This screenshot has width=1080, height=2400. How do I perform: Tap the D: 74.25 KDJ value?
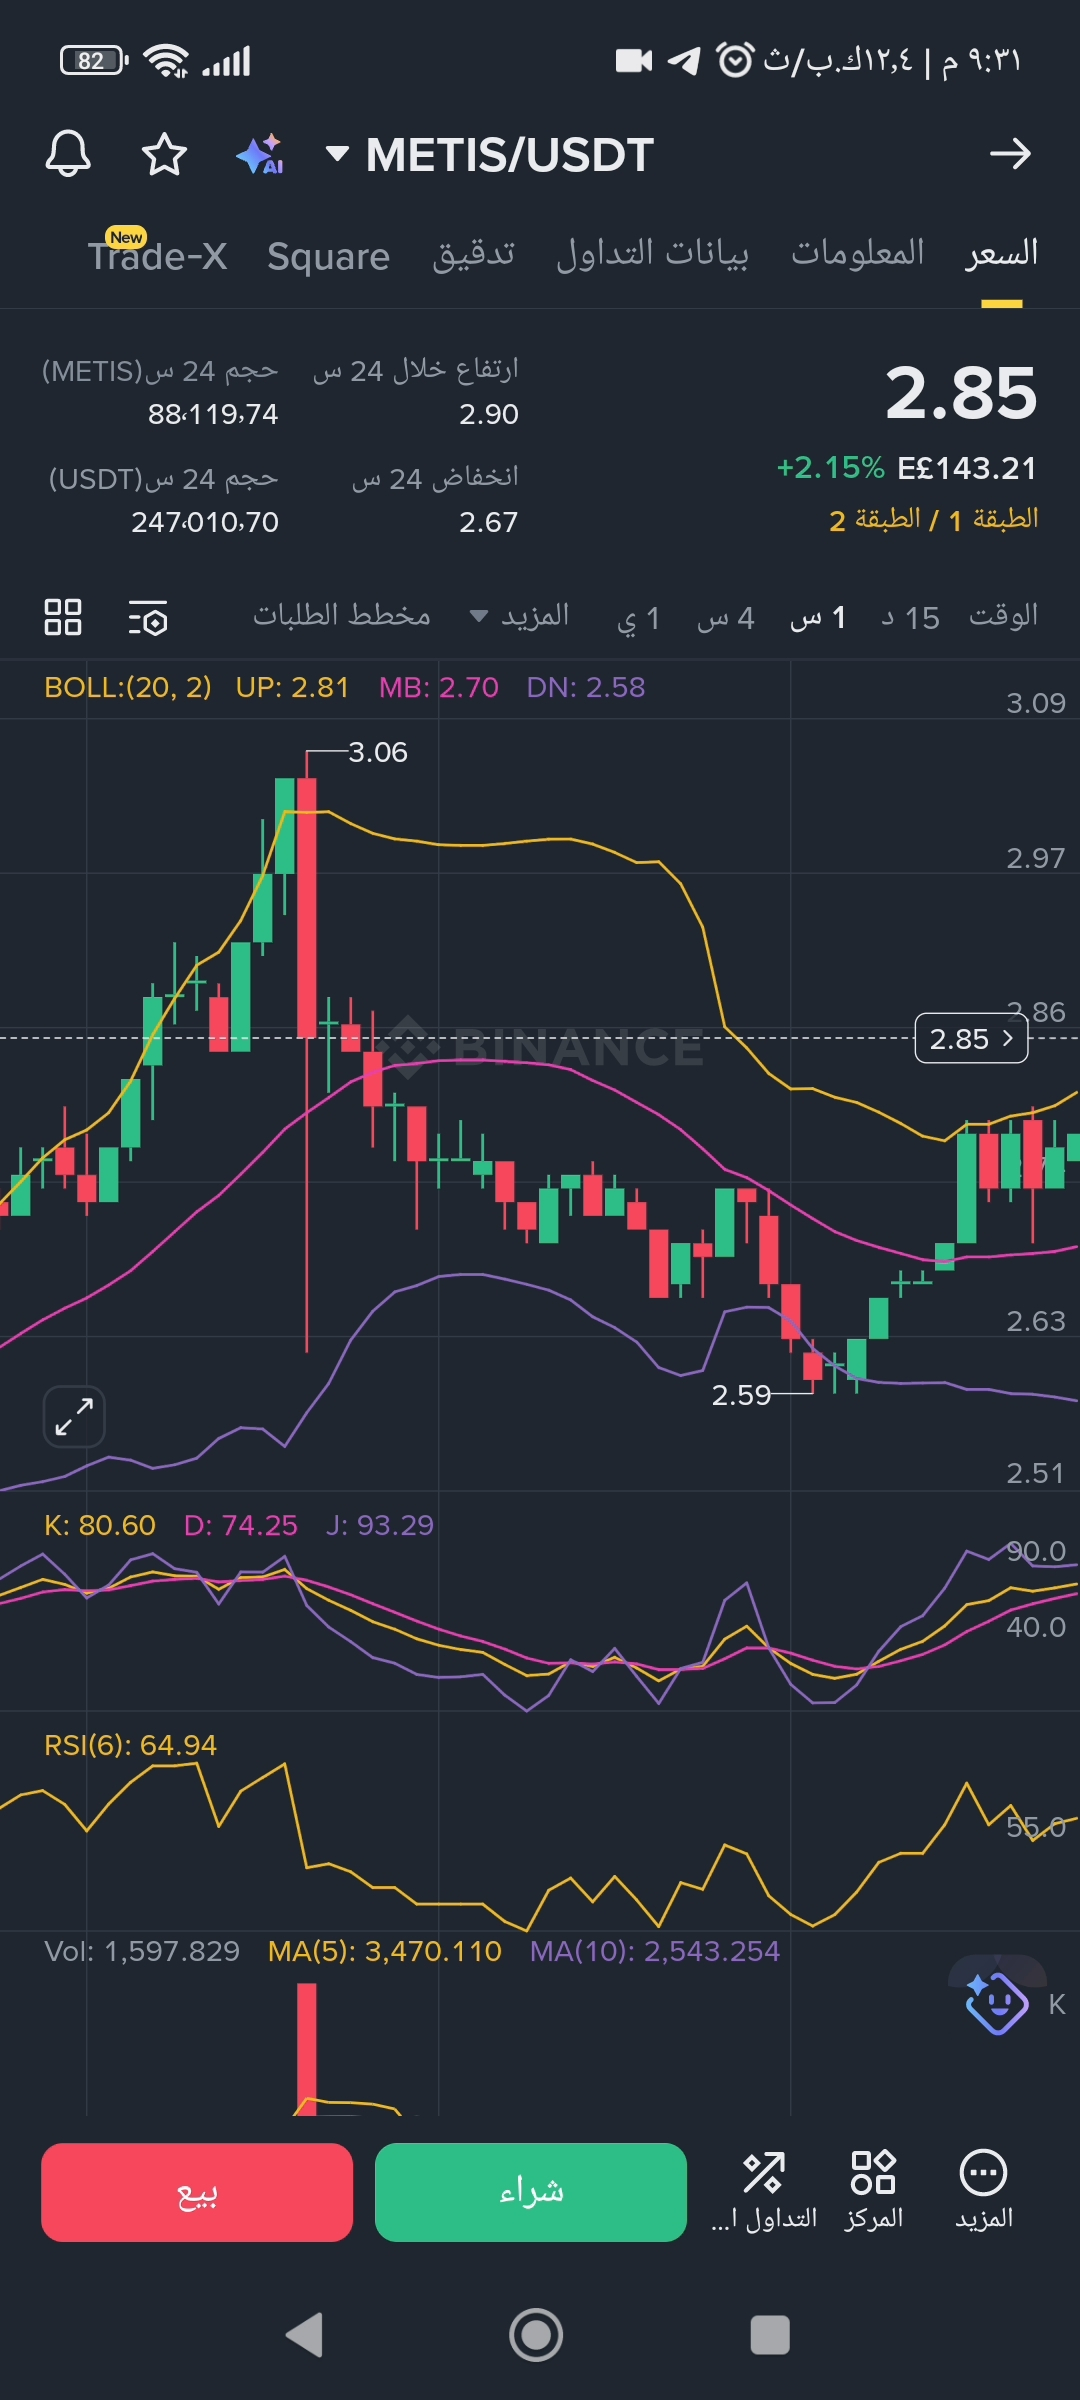click(x=240, y=1525)
